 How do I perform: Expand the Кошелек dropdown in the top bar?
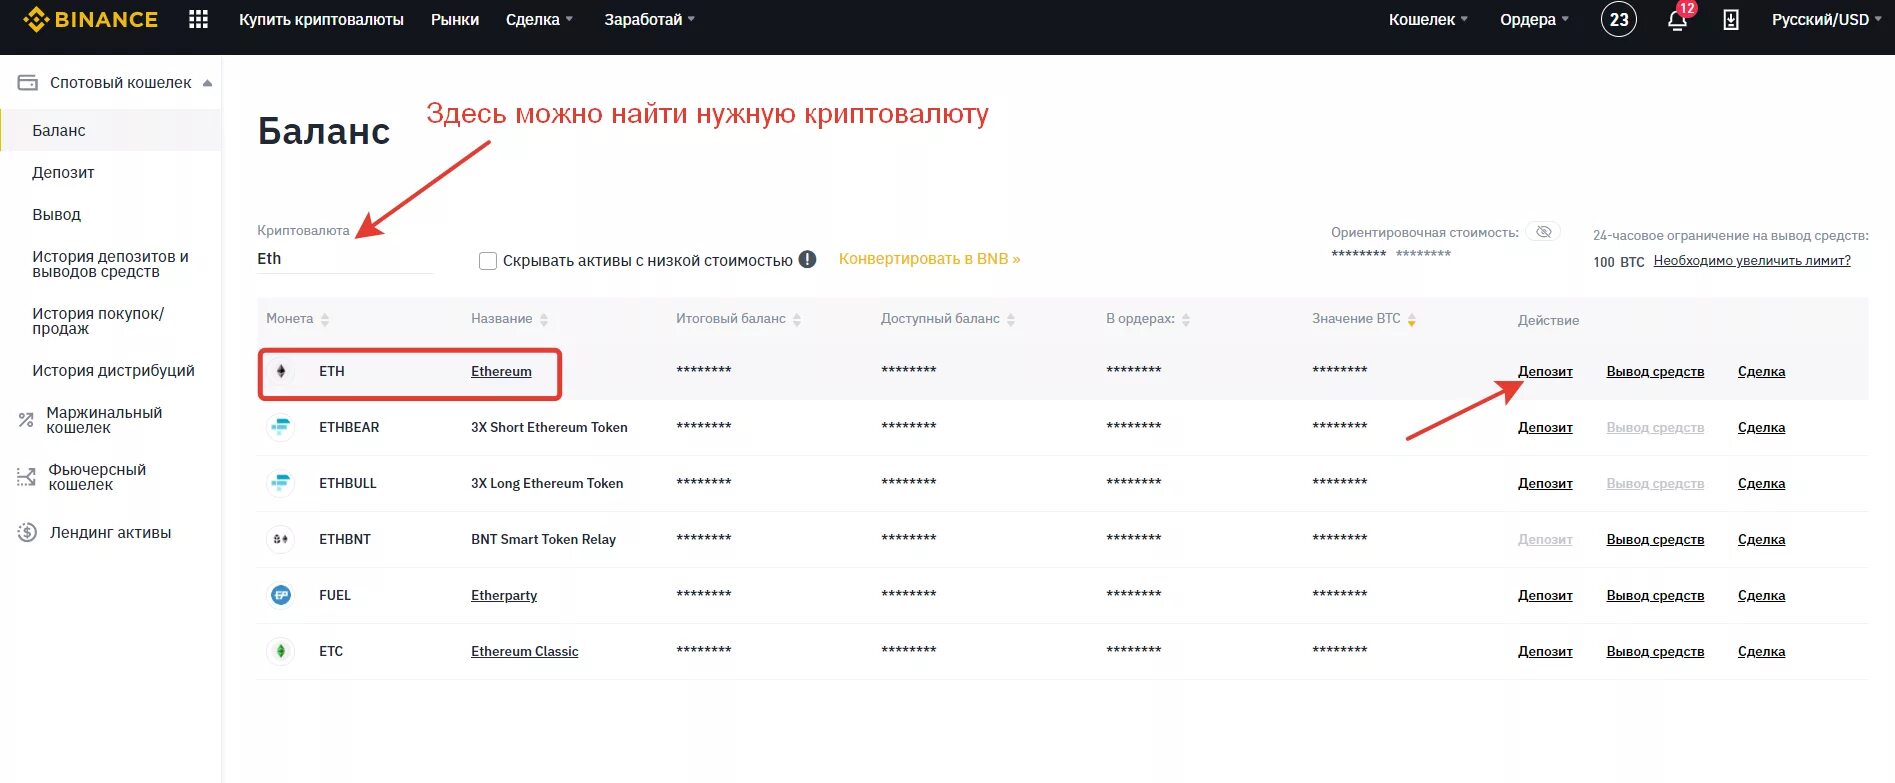(x=1427, y=19)
